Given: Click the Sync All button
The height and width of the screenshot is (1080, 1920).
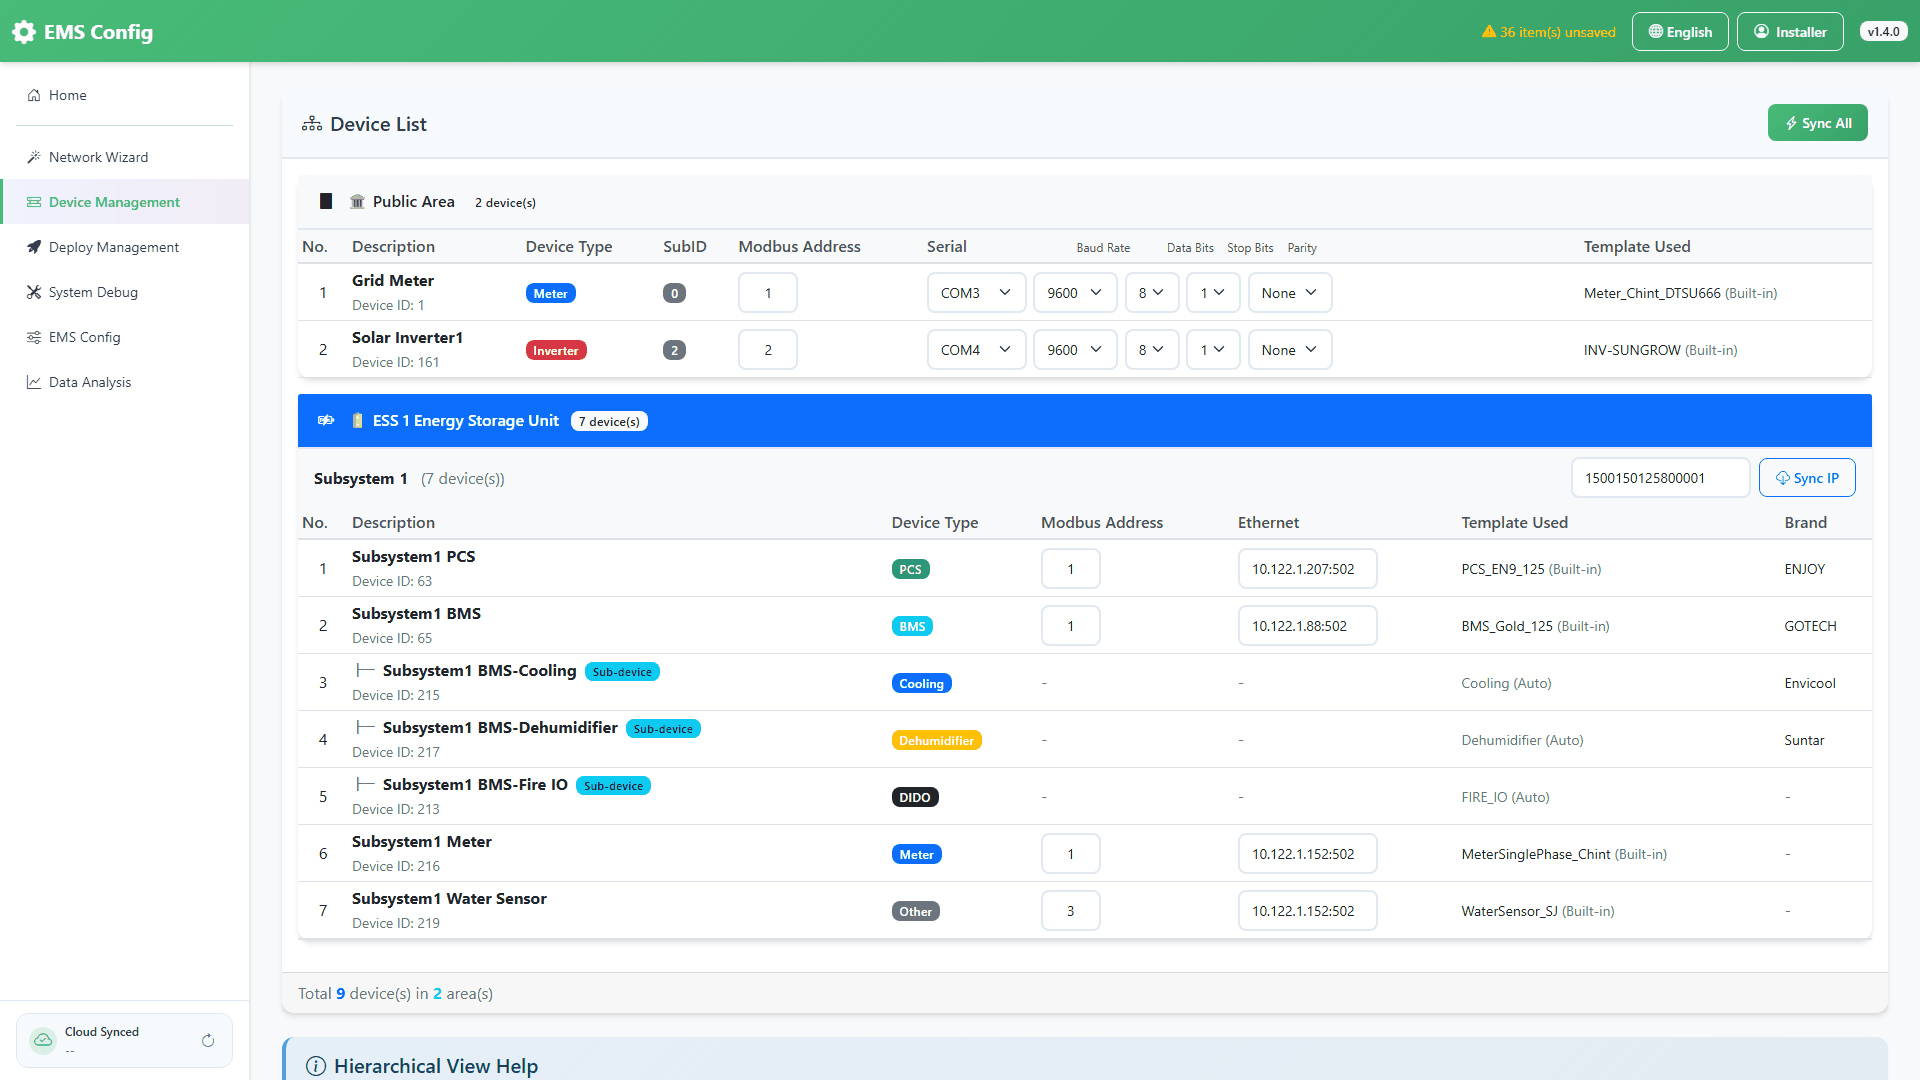Looking at the screenshot, I should (1817, 123).
